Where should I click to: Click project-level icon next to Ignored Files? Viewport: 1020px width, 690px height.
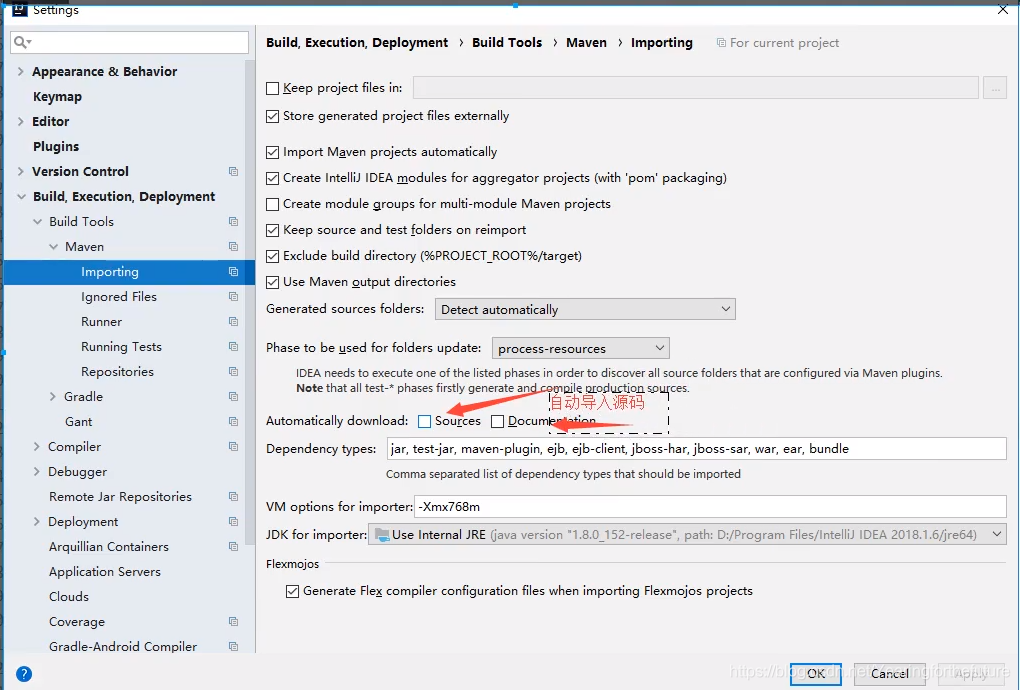(234, 297)
